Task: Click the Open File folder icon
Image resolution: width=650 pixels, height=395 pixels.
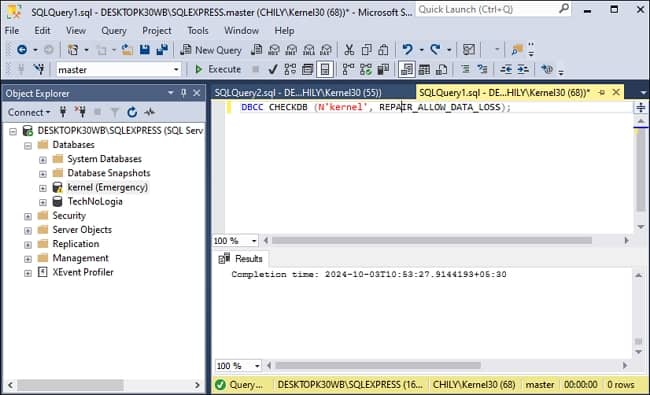Action: pyautogui.click(x=127, y=50)
